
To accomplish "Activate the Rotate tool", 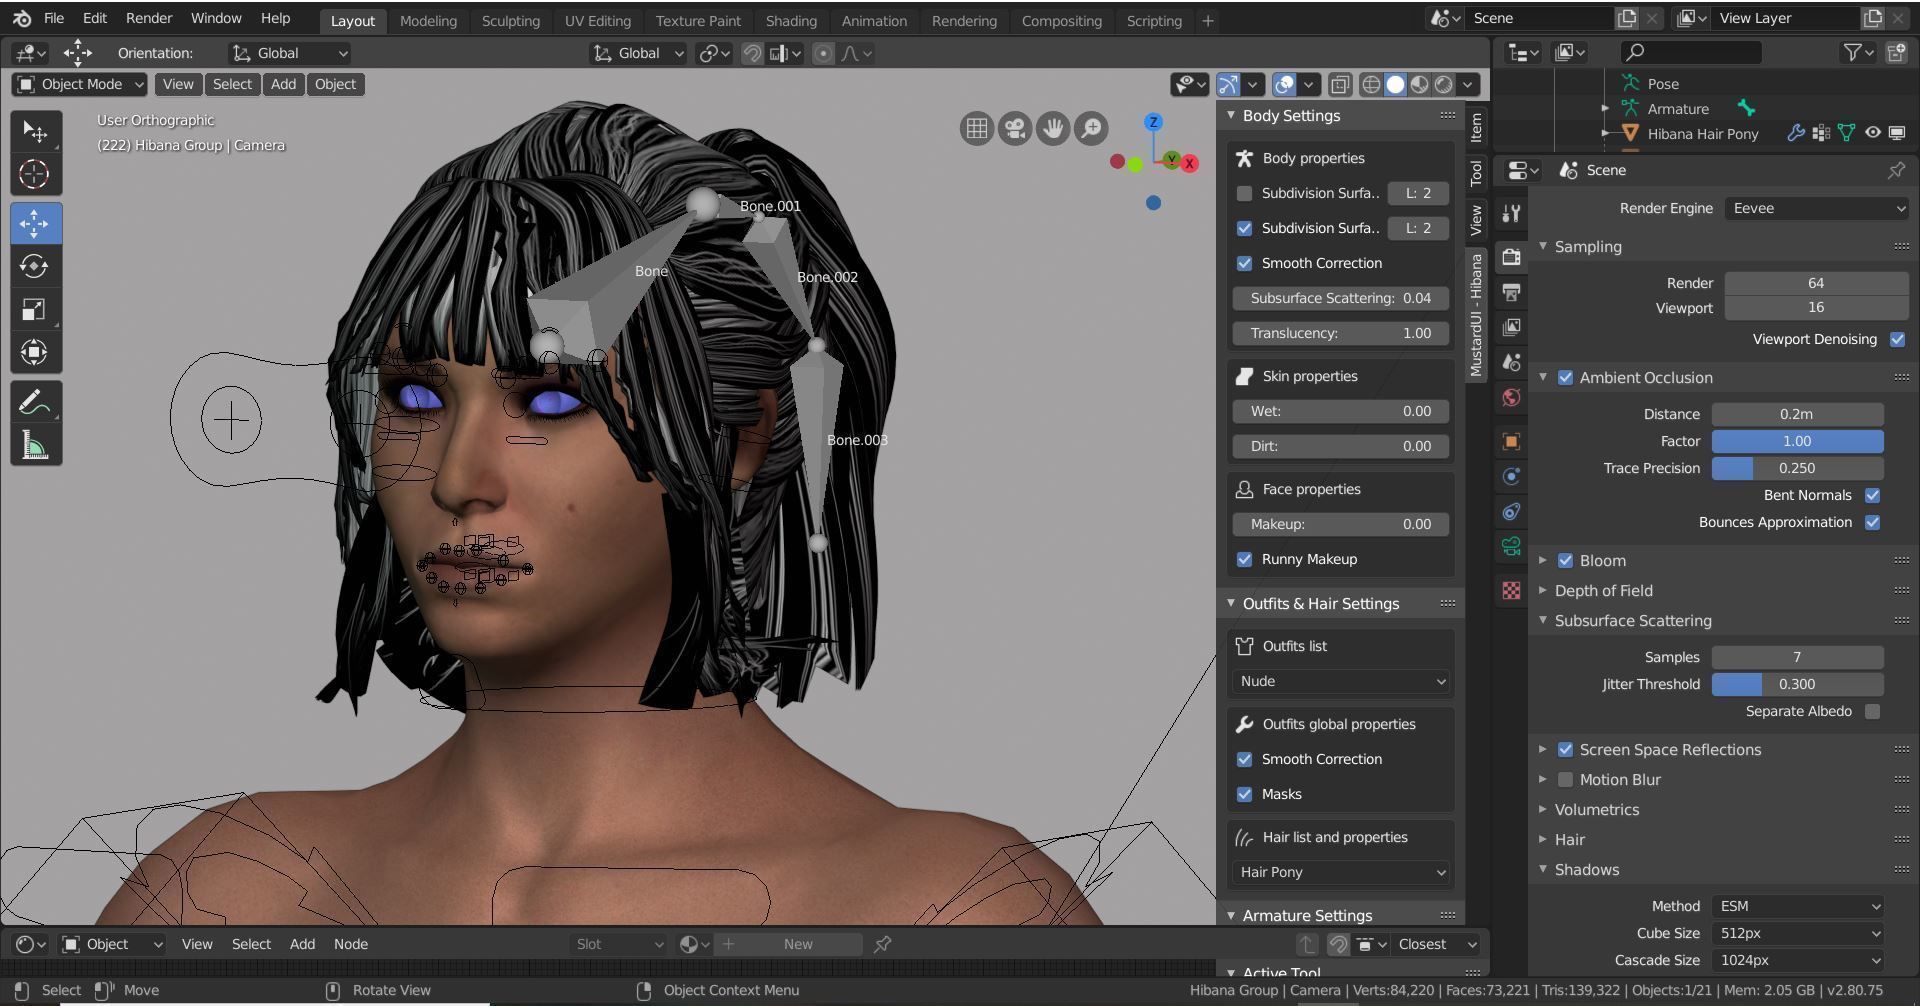I will [35, 266].
